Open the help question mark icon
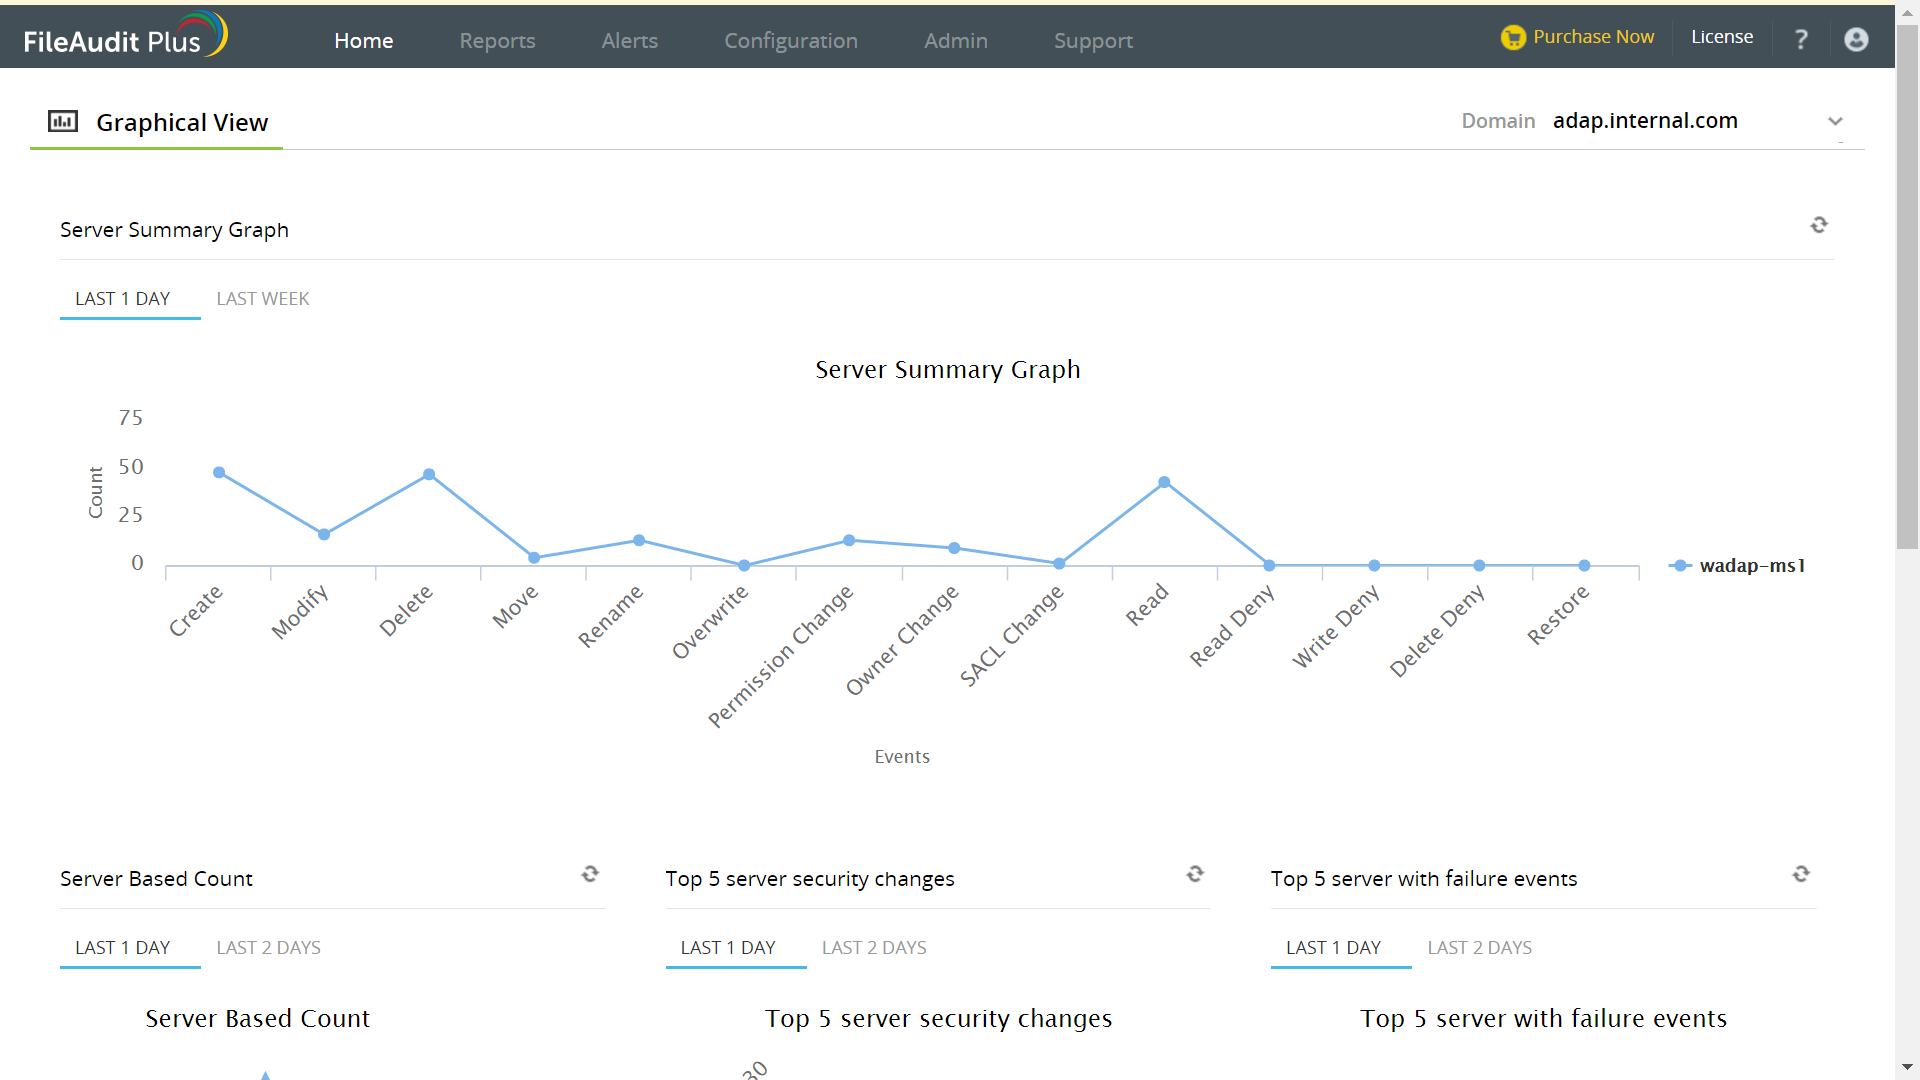 [1801, 39]
